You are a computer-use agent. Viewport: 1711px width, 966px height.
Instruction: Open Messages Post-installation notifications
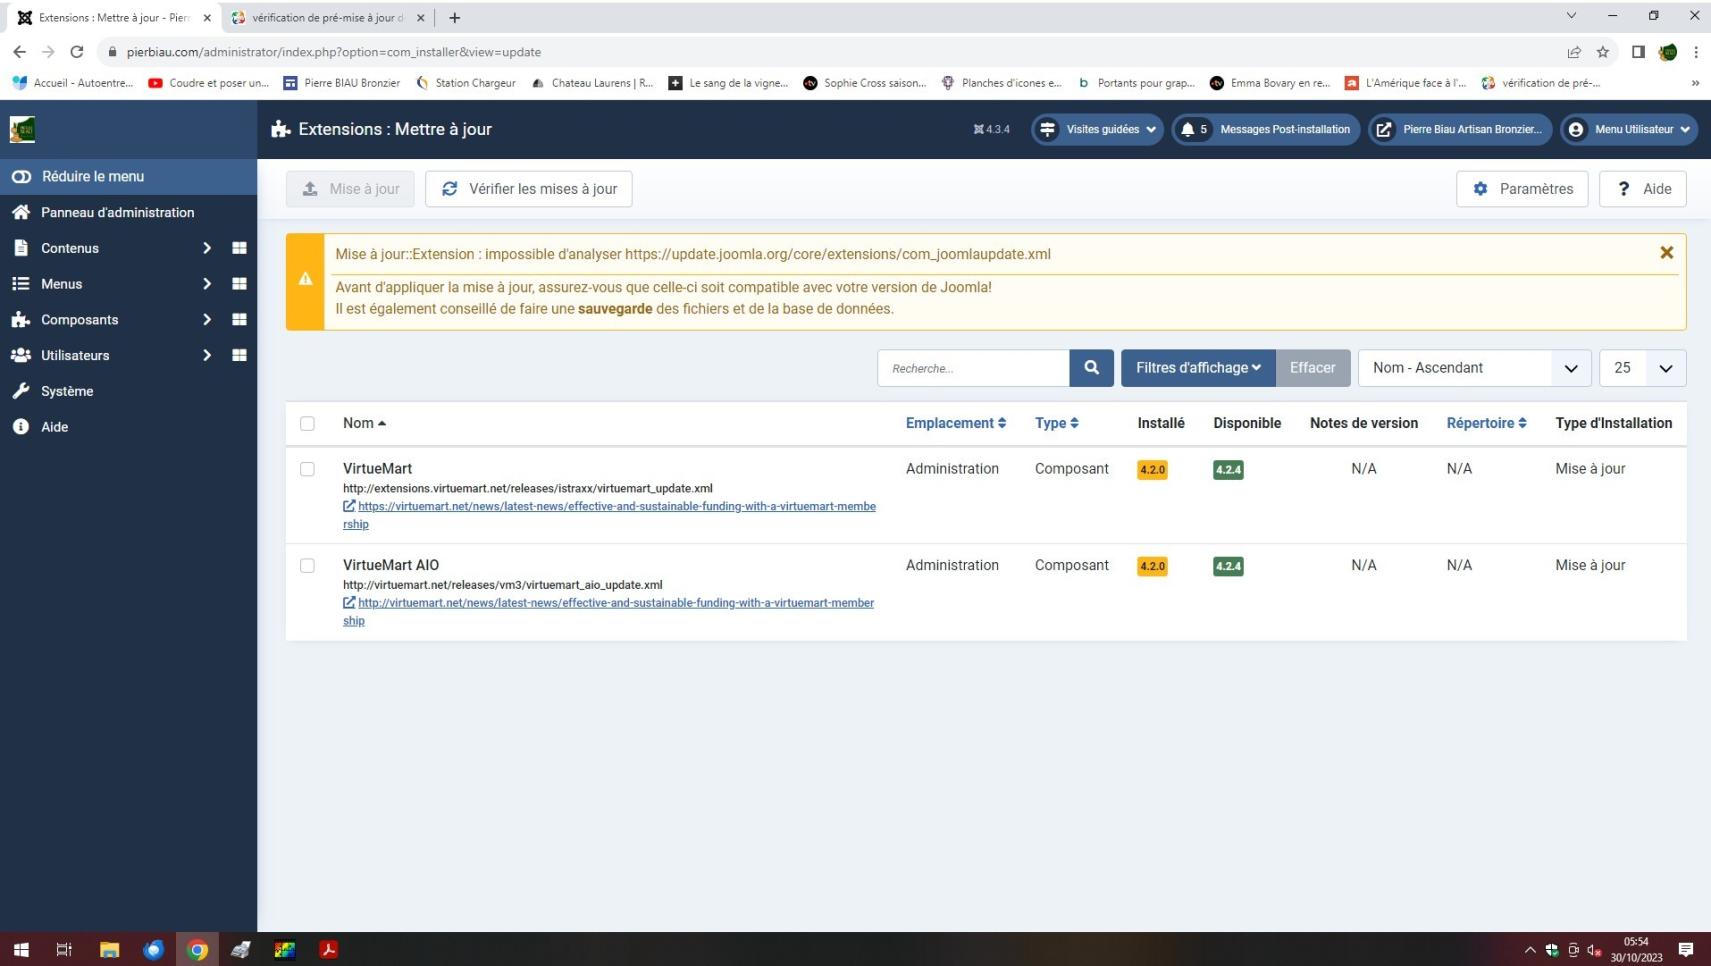coord(1266,129)
